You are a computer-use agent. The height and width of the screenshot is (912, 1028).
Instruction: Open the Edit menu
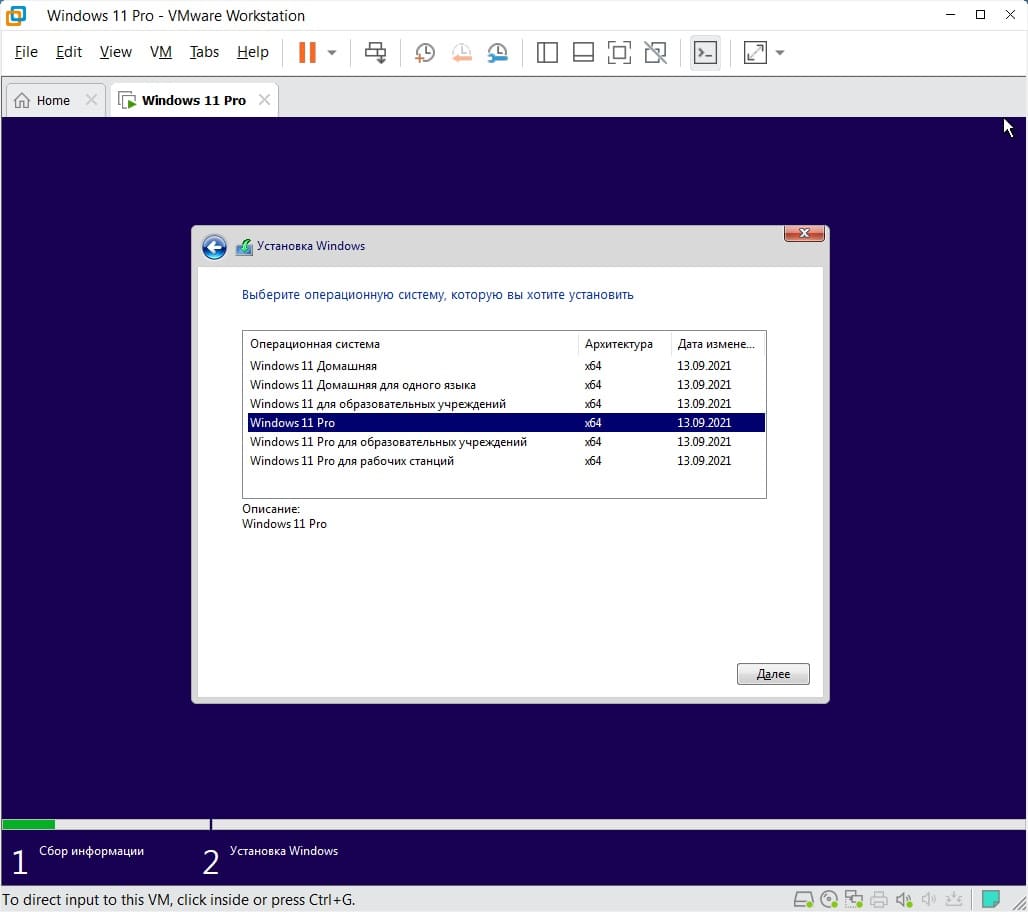tap(69, 52)
